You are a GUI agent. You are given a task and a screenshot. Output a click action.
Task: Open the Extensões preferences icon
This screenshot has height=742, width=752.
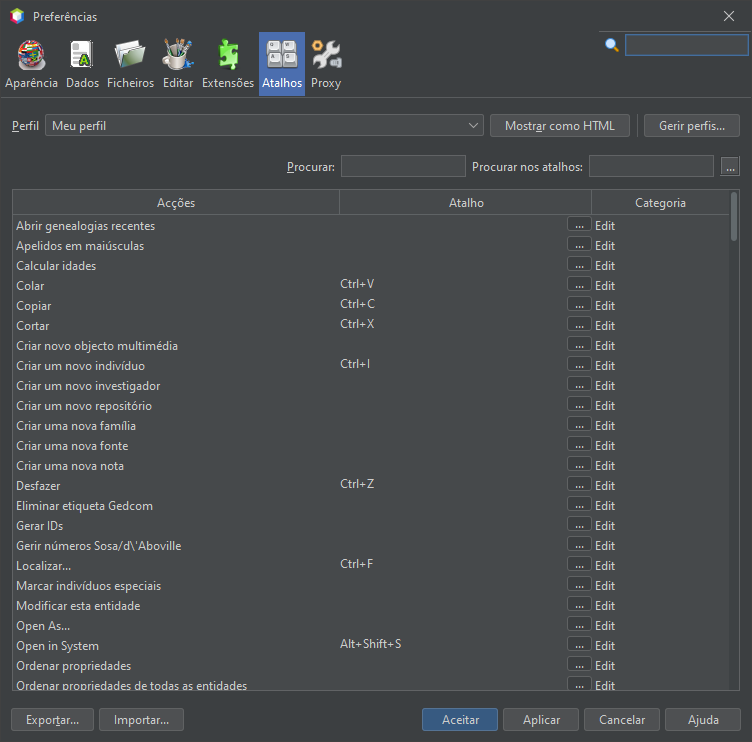click(x=228, y=64)
